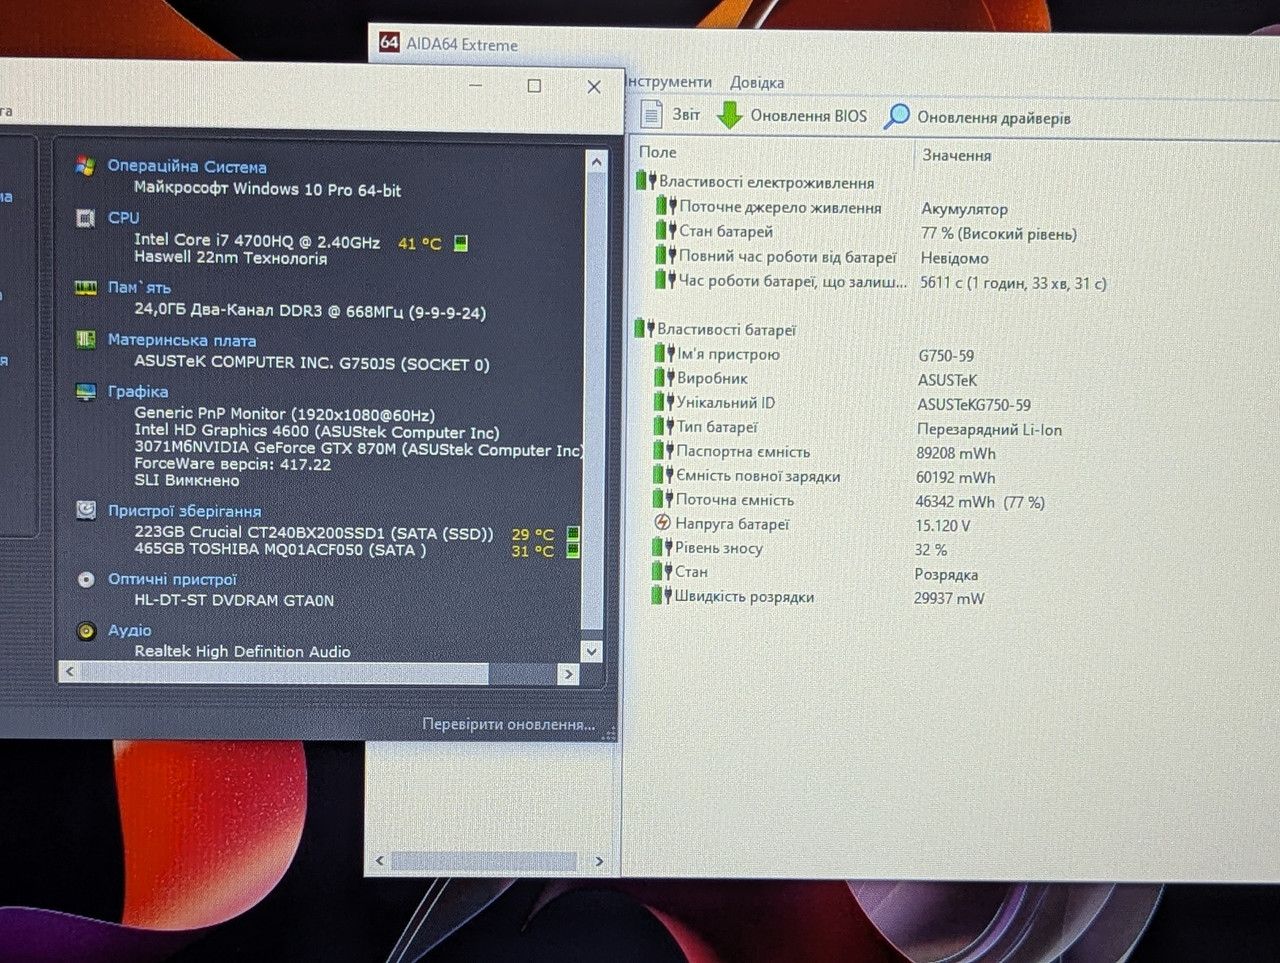
Task: Click the Звіт report icon in toolbar
Action: point(652,113)
